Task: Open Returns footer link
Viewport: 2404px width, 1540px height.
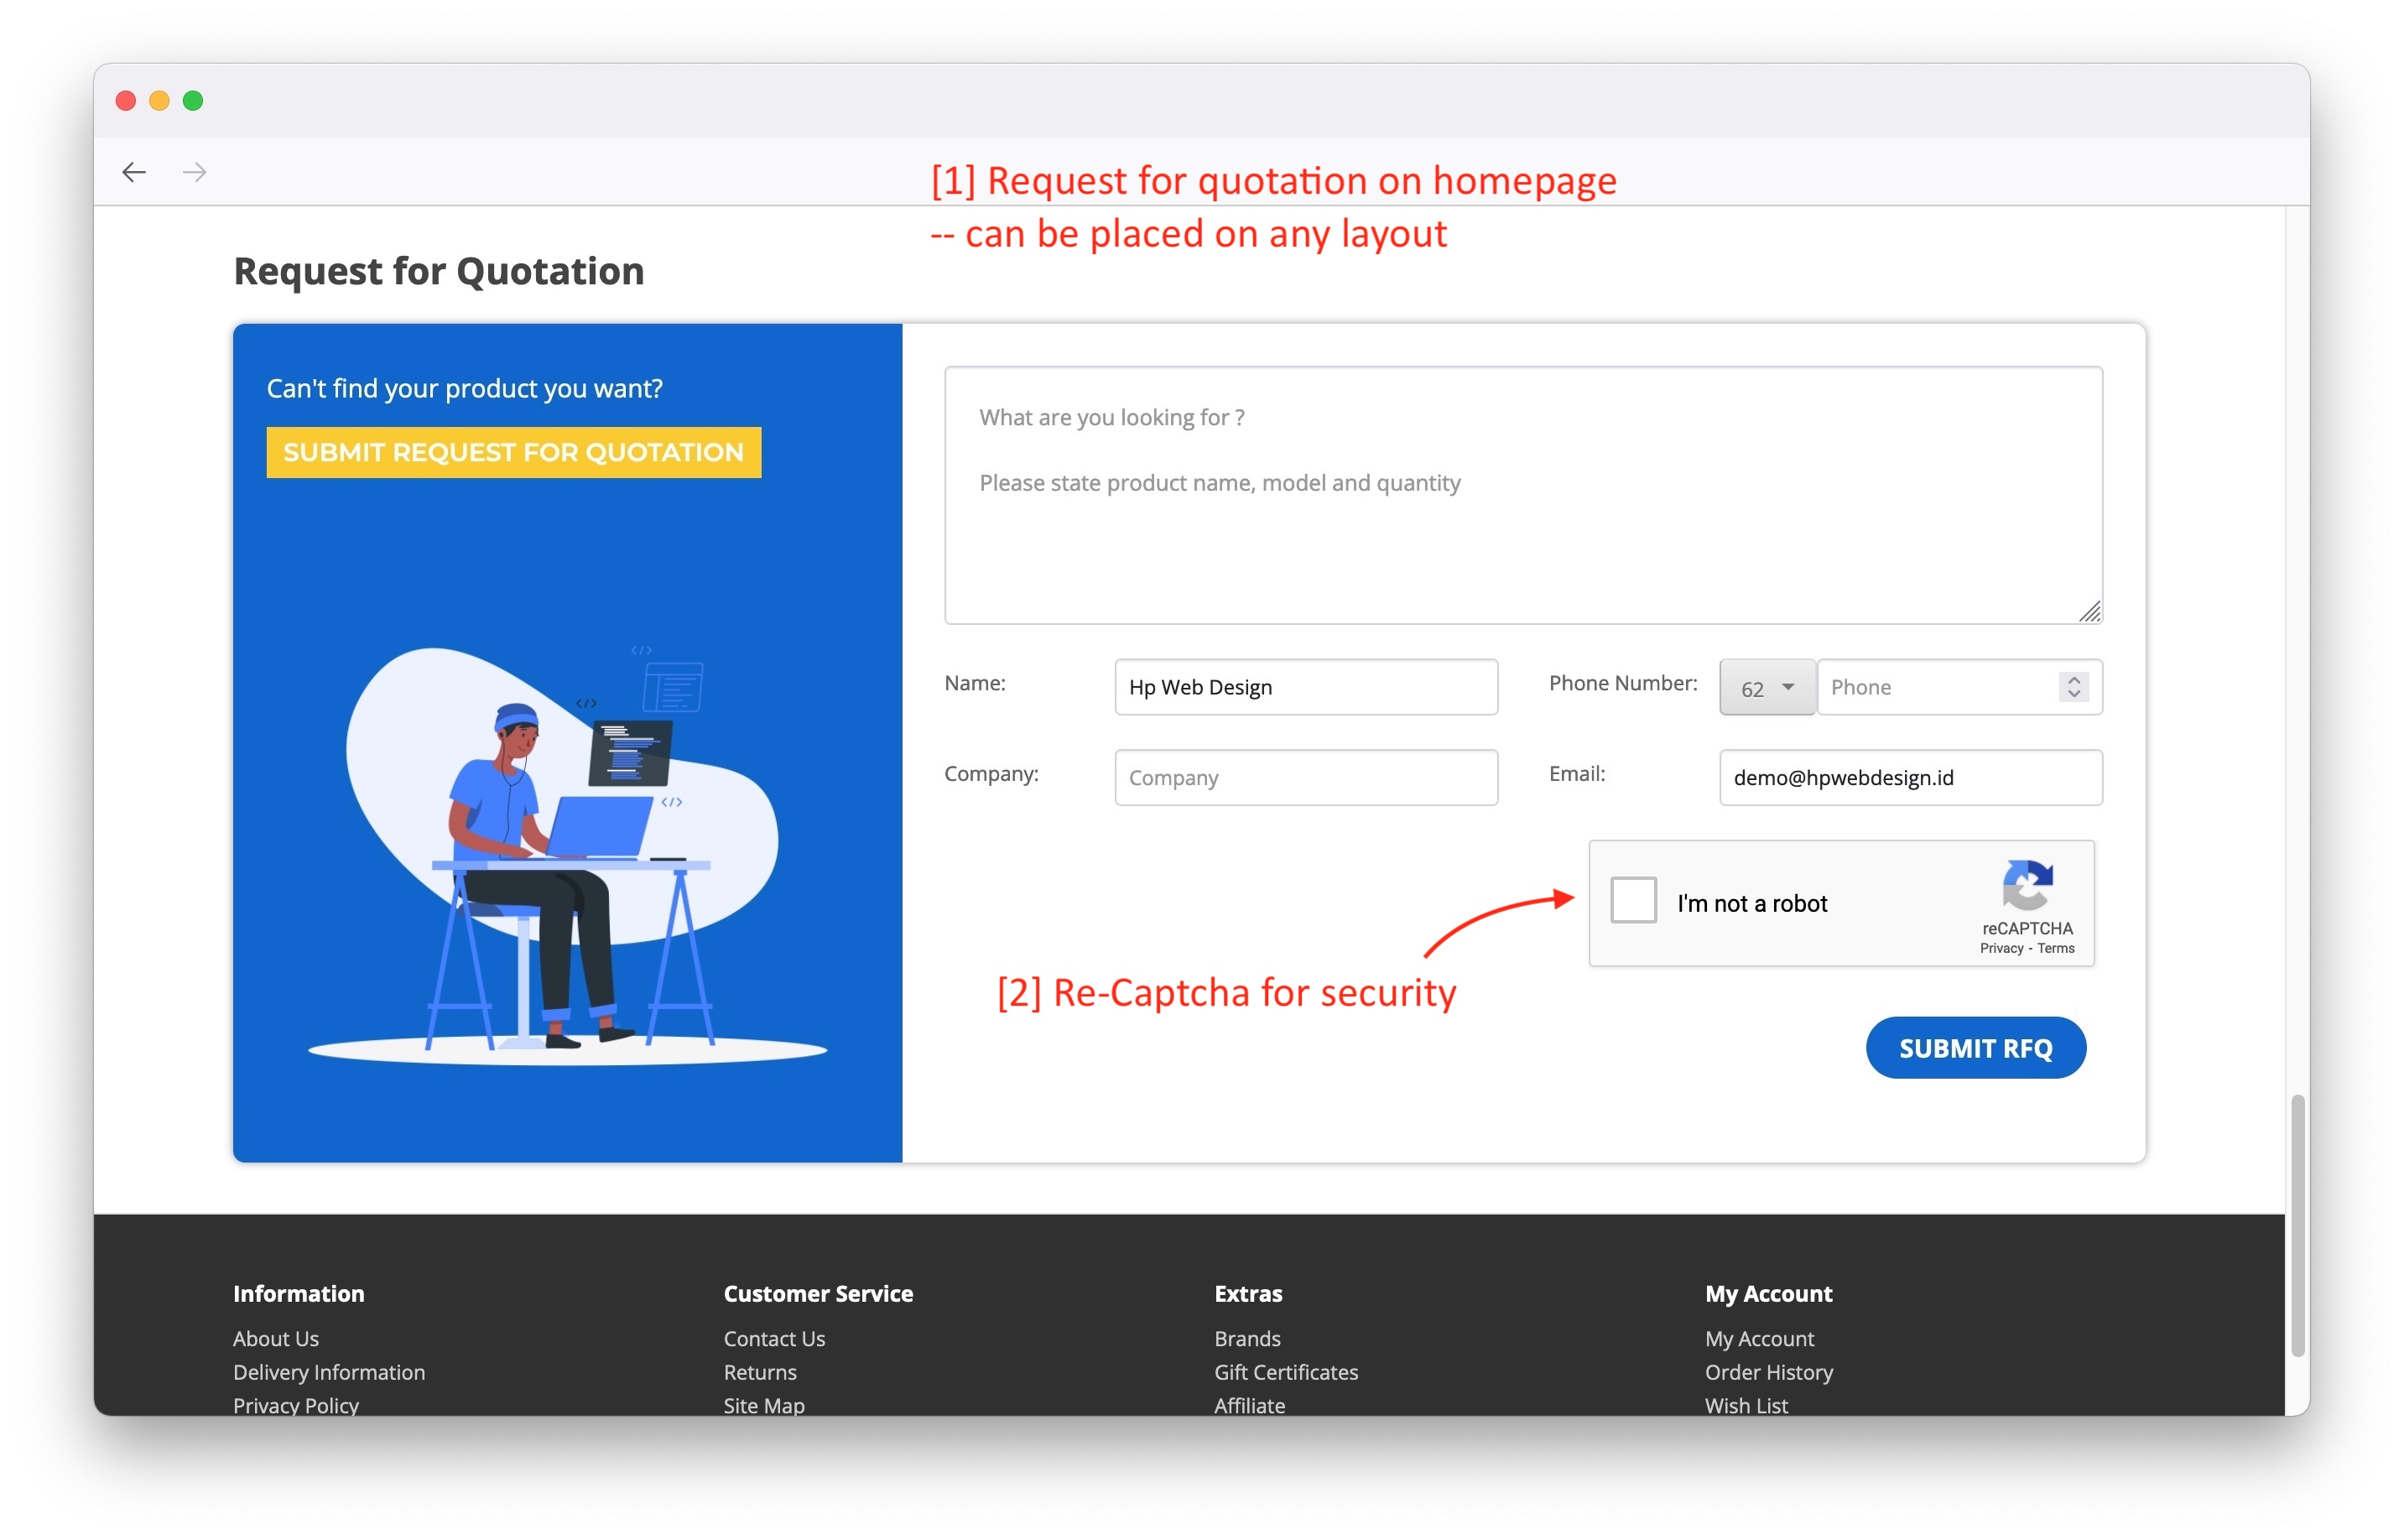Action: pyautogui.click(x=760, y=1373)
